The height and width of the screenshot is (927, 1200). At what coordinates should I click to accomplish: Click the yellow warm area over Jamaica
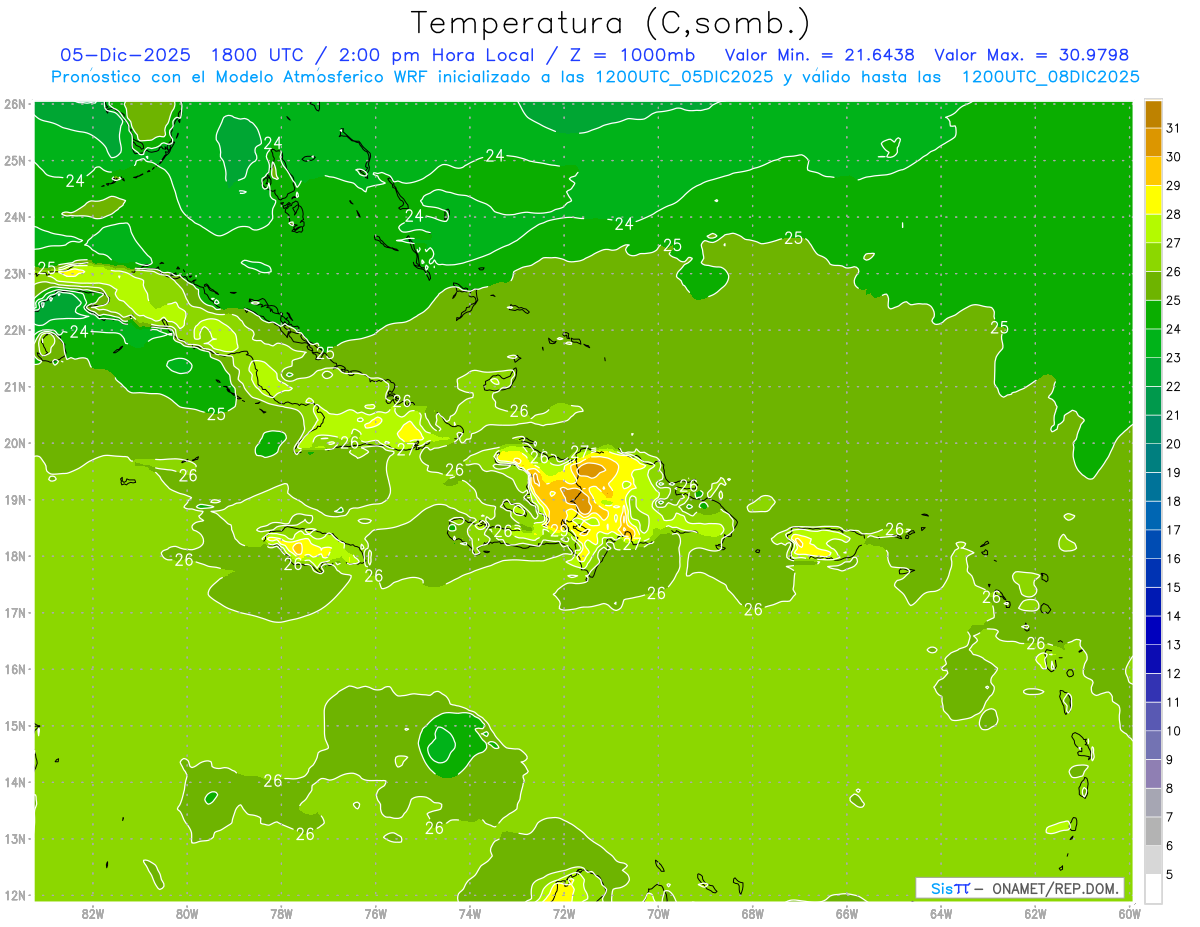click(305, 547)
